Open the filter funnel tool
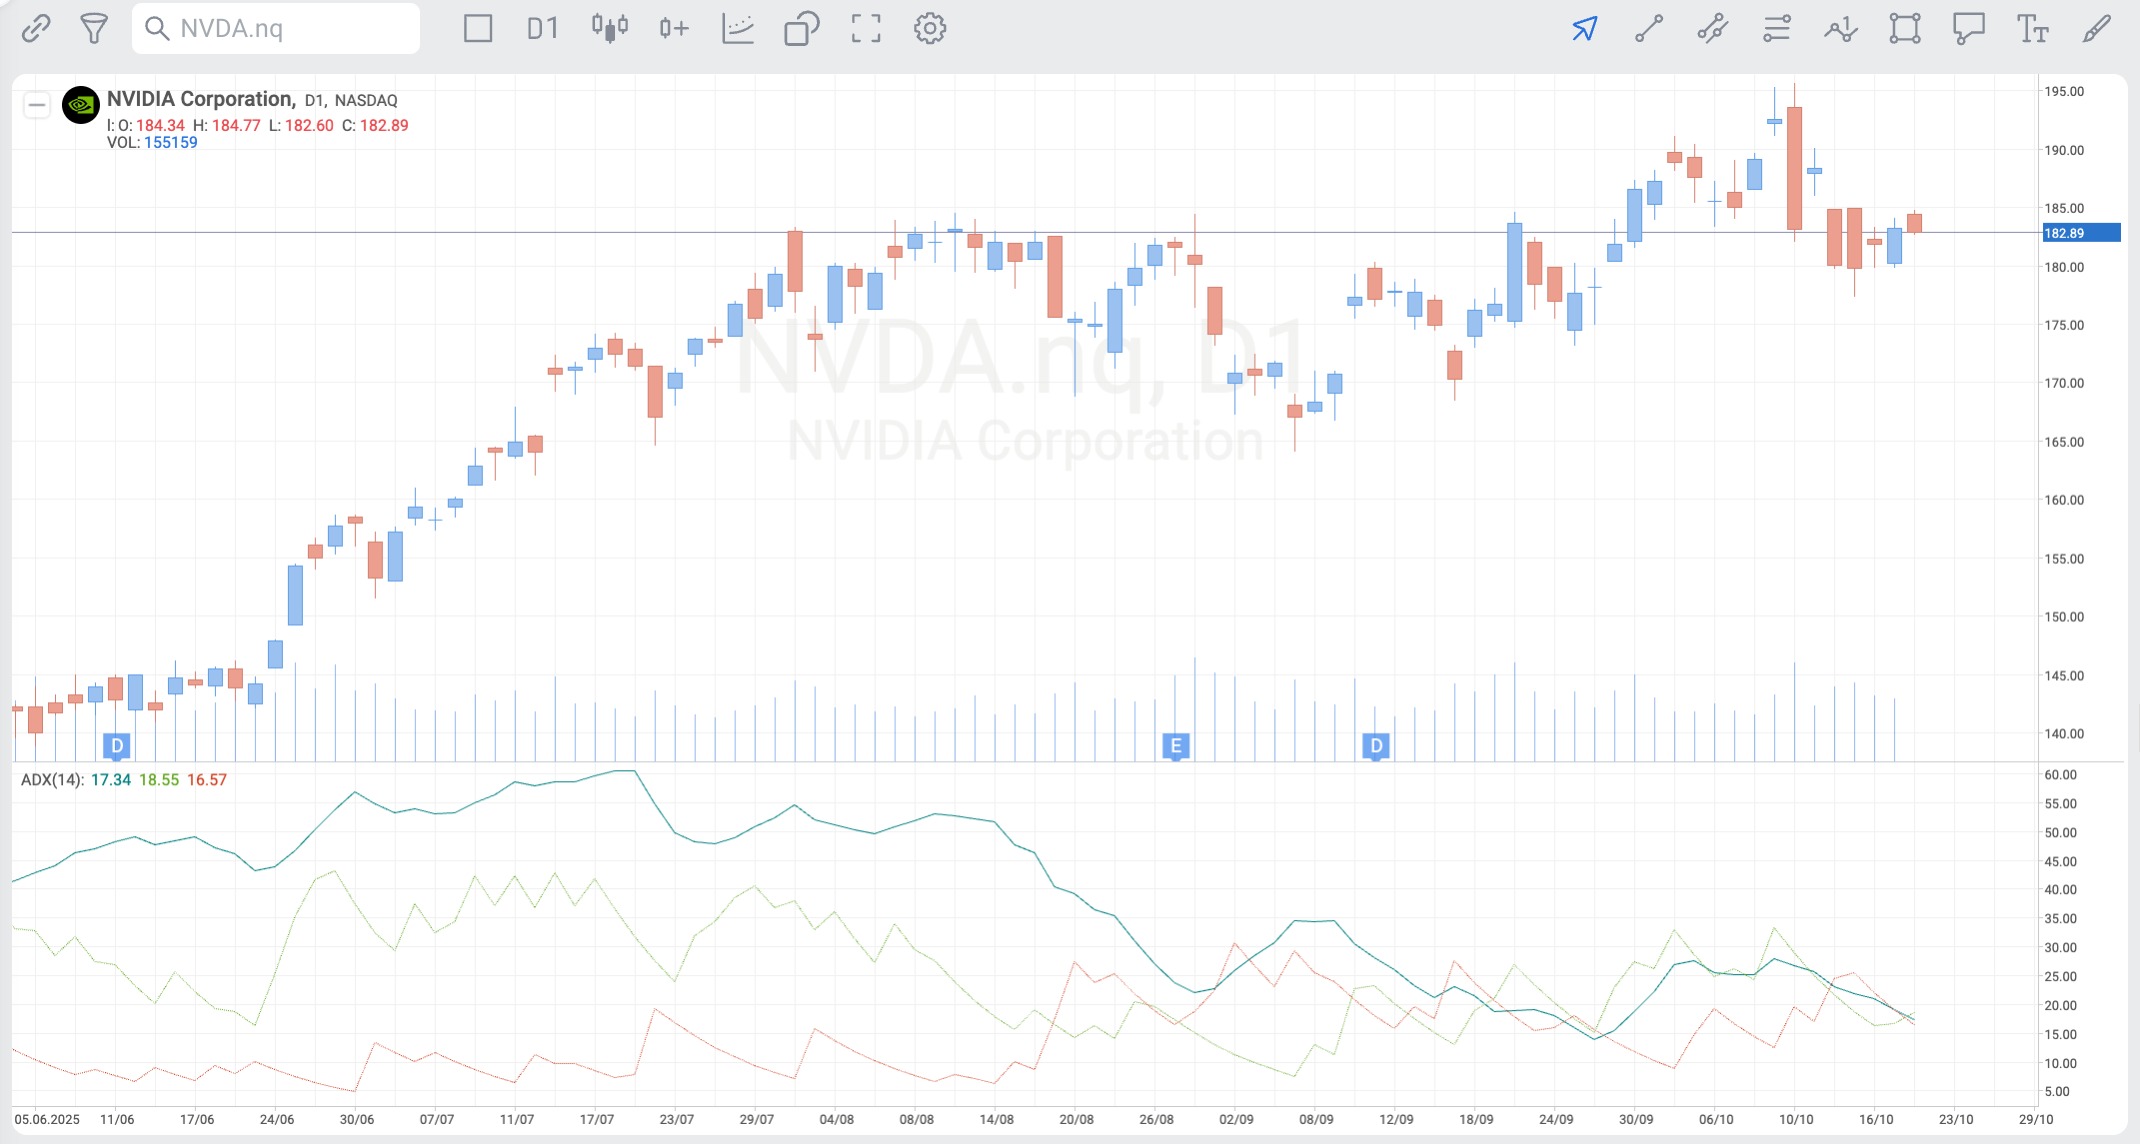 [94, 28]
